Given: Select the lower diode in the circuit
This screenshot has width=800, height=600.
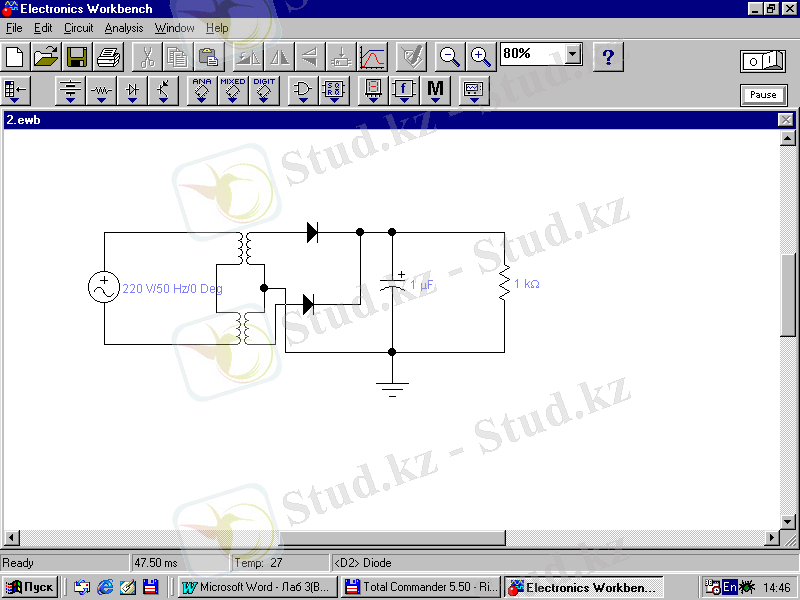Looking at the screenshot, I should click(308, 305).
